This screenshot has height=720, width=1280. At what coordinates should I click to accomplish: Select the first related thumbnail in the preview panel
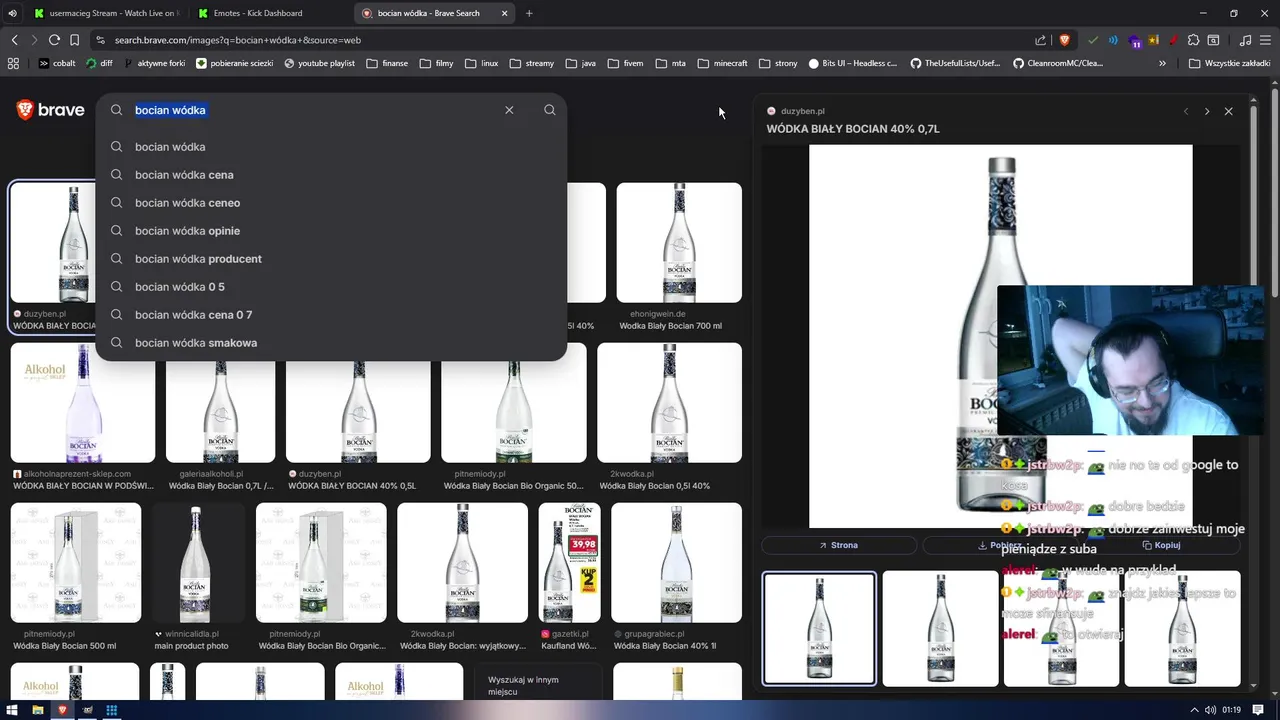tap(819, 628)
